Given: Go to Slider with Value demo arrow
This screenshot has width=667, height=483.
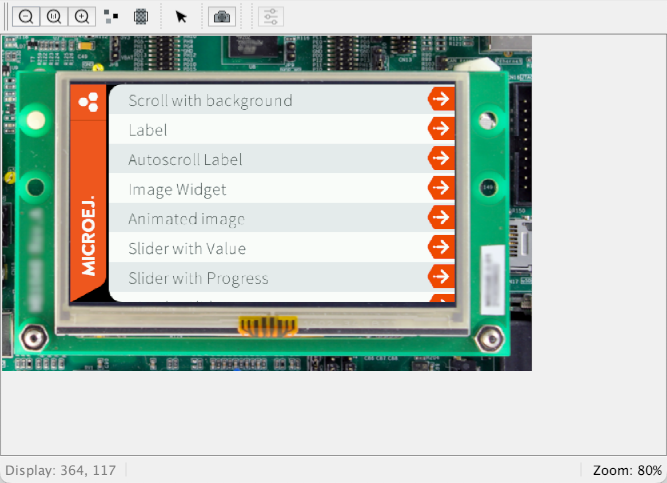Looking at the screenshot, I should coord(441,247).
